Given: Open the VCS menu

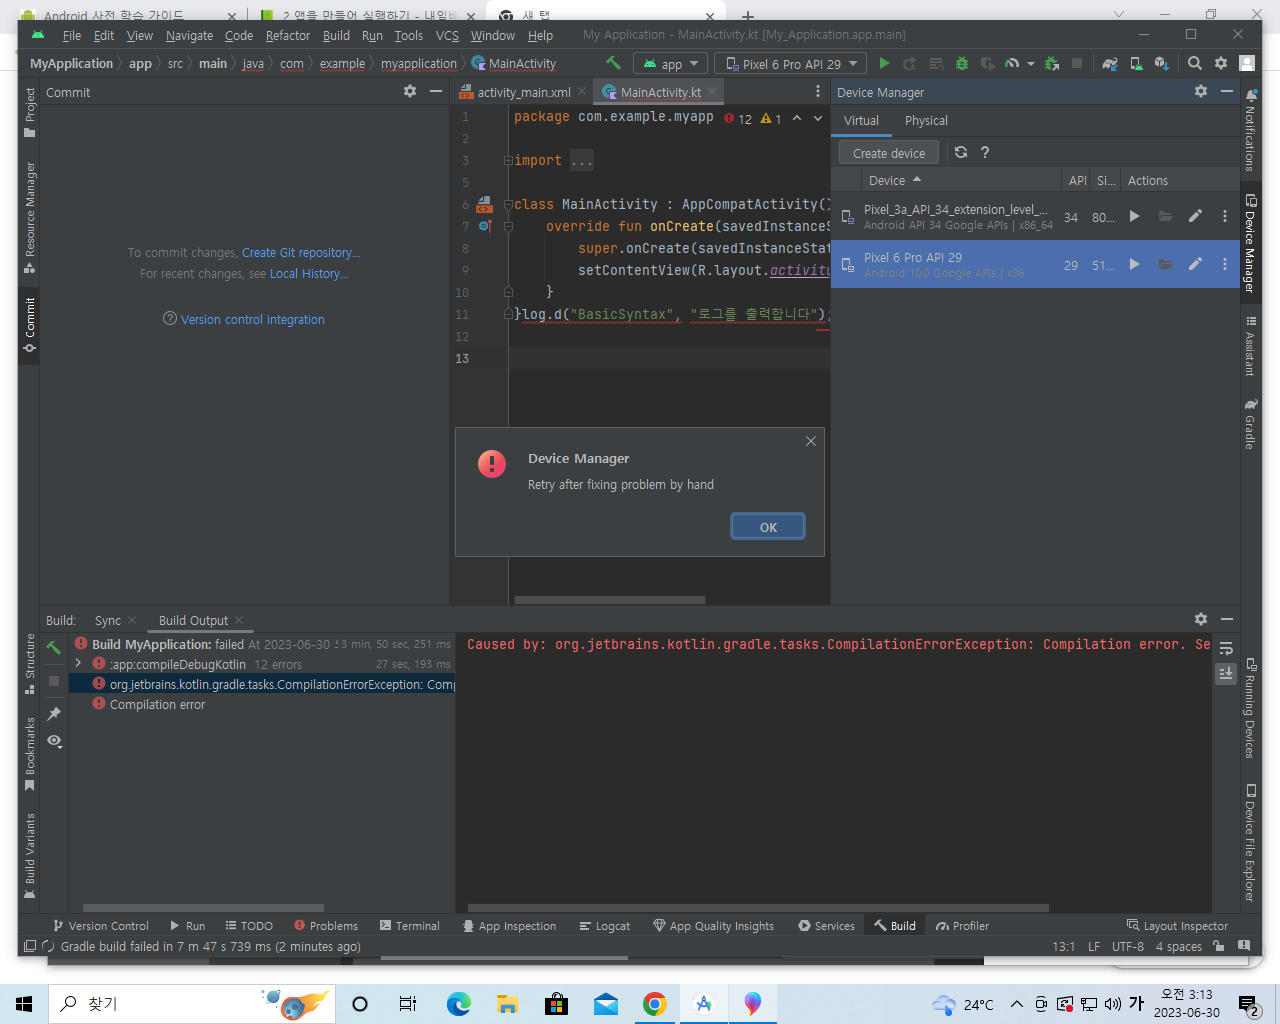Looking at the screenshot, I should [447, 35].
